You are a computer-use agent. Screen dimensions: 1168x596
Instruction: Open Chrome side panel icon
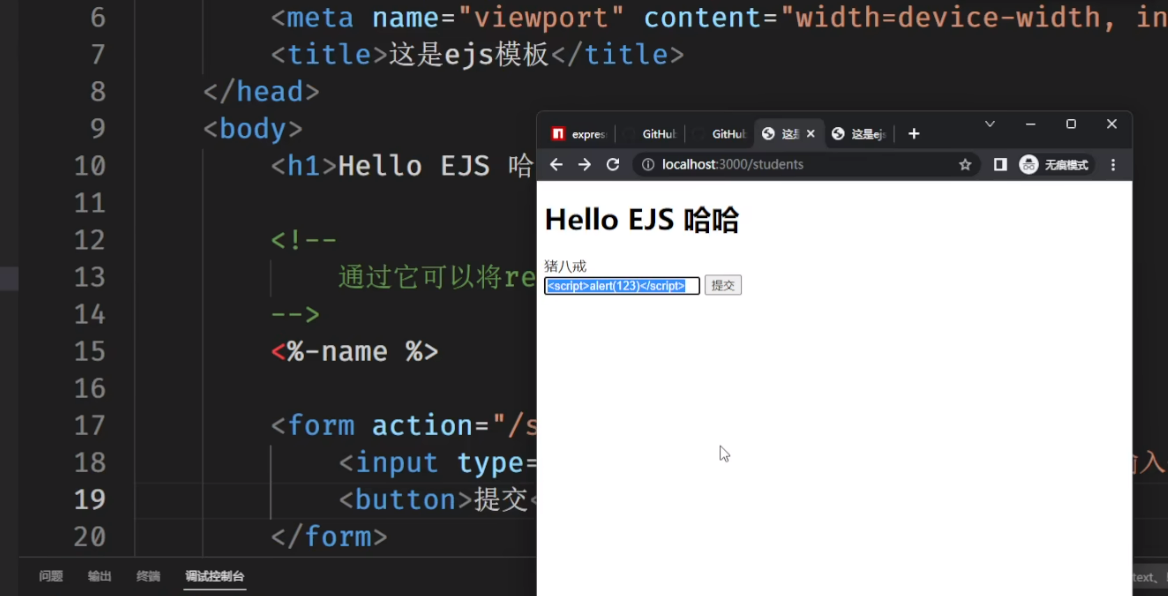(x=1000, y=165)
